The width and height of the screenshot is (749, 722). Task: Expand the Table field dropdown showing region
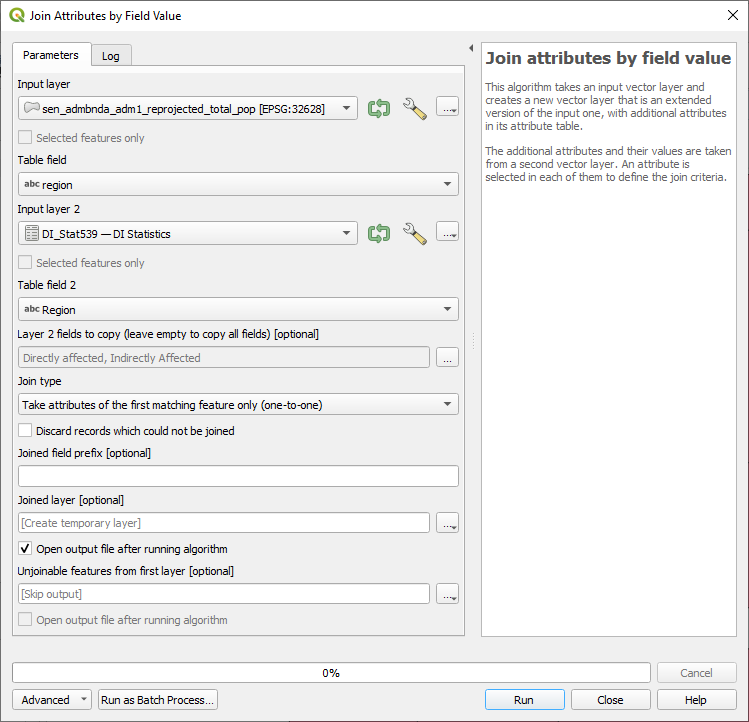[x=238, y=184]
